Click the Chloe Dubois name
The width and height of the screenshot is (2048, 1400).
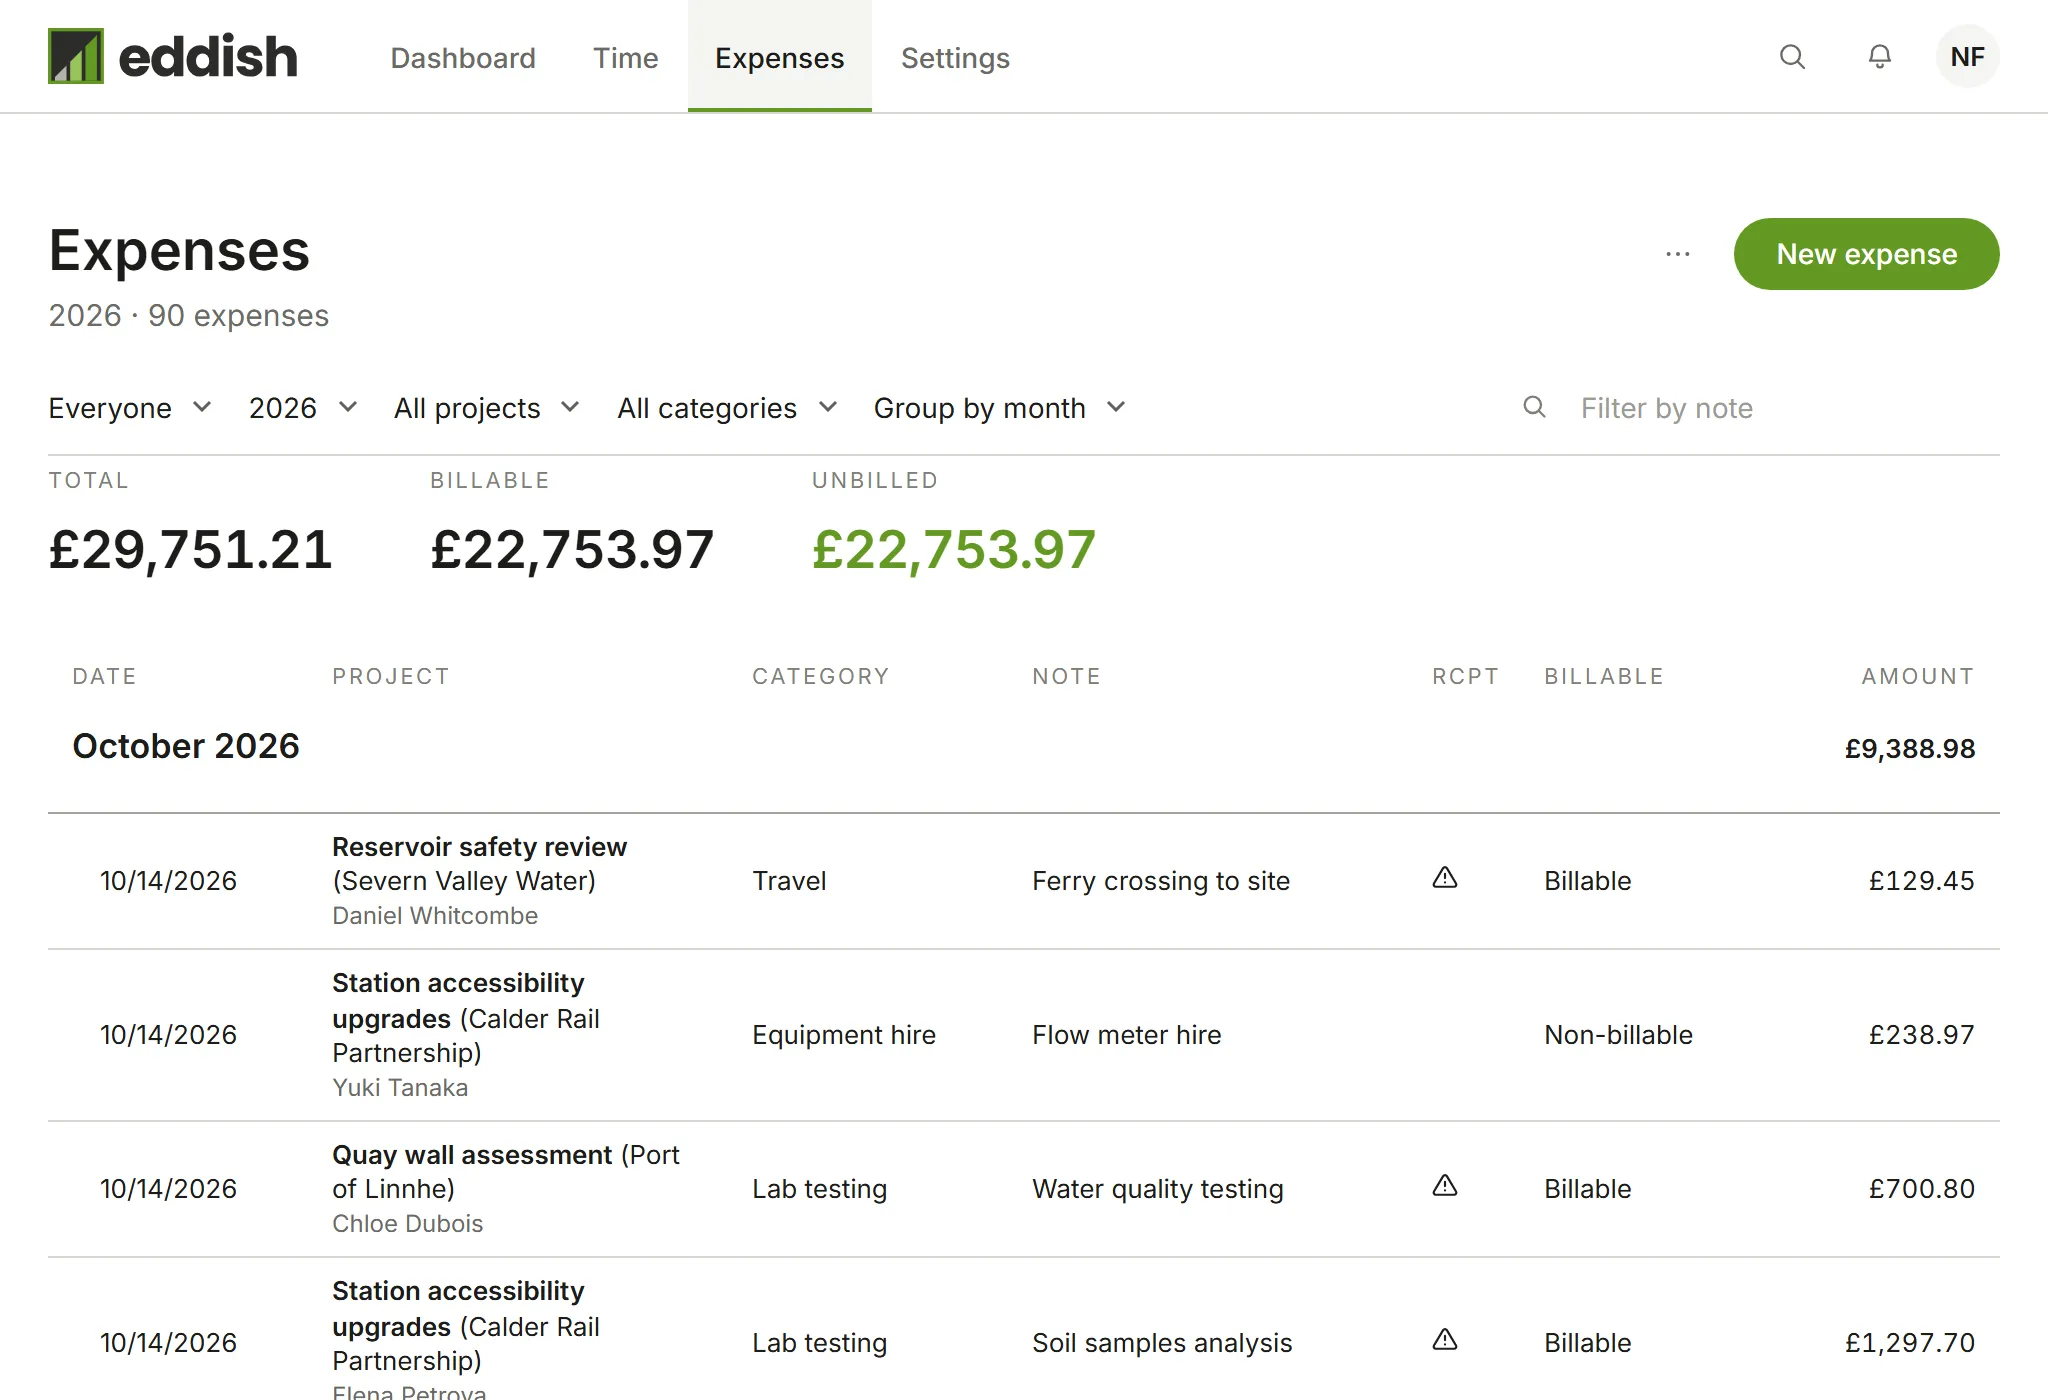coord(408,1224)
